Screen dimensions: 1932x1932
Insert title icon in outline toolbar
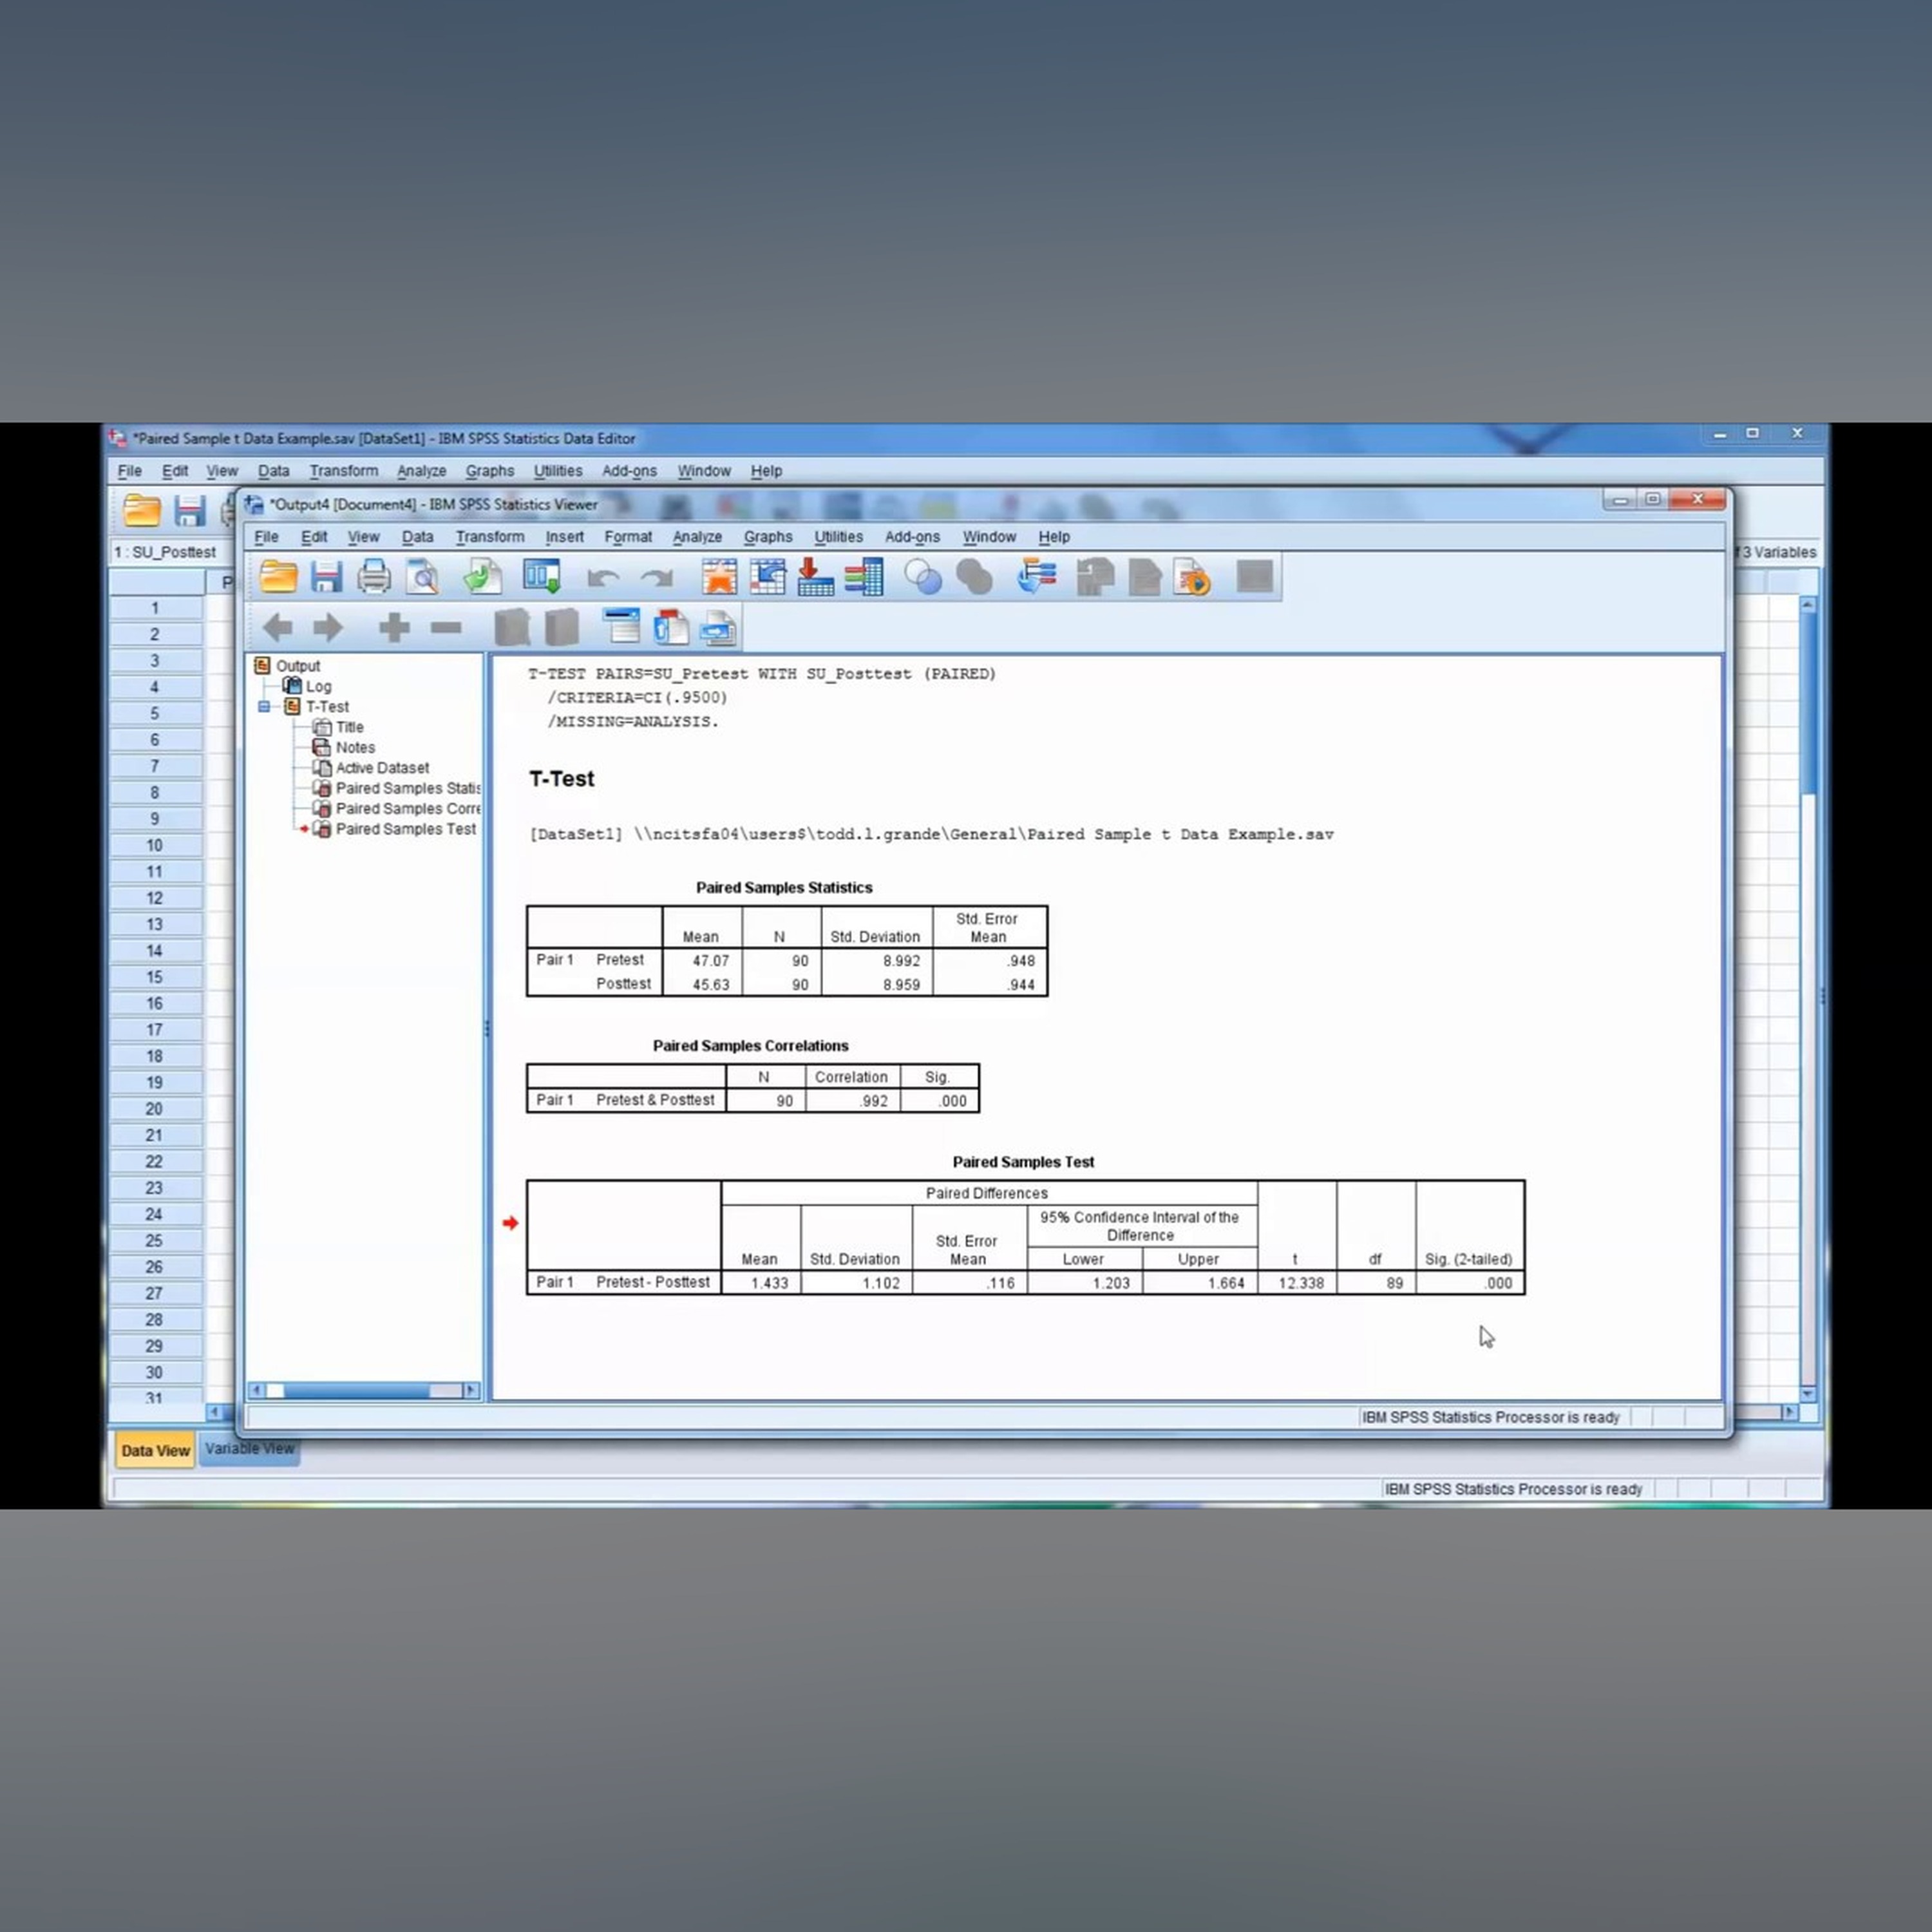[671, 627]
